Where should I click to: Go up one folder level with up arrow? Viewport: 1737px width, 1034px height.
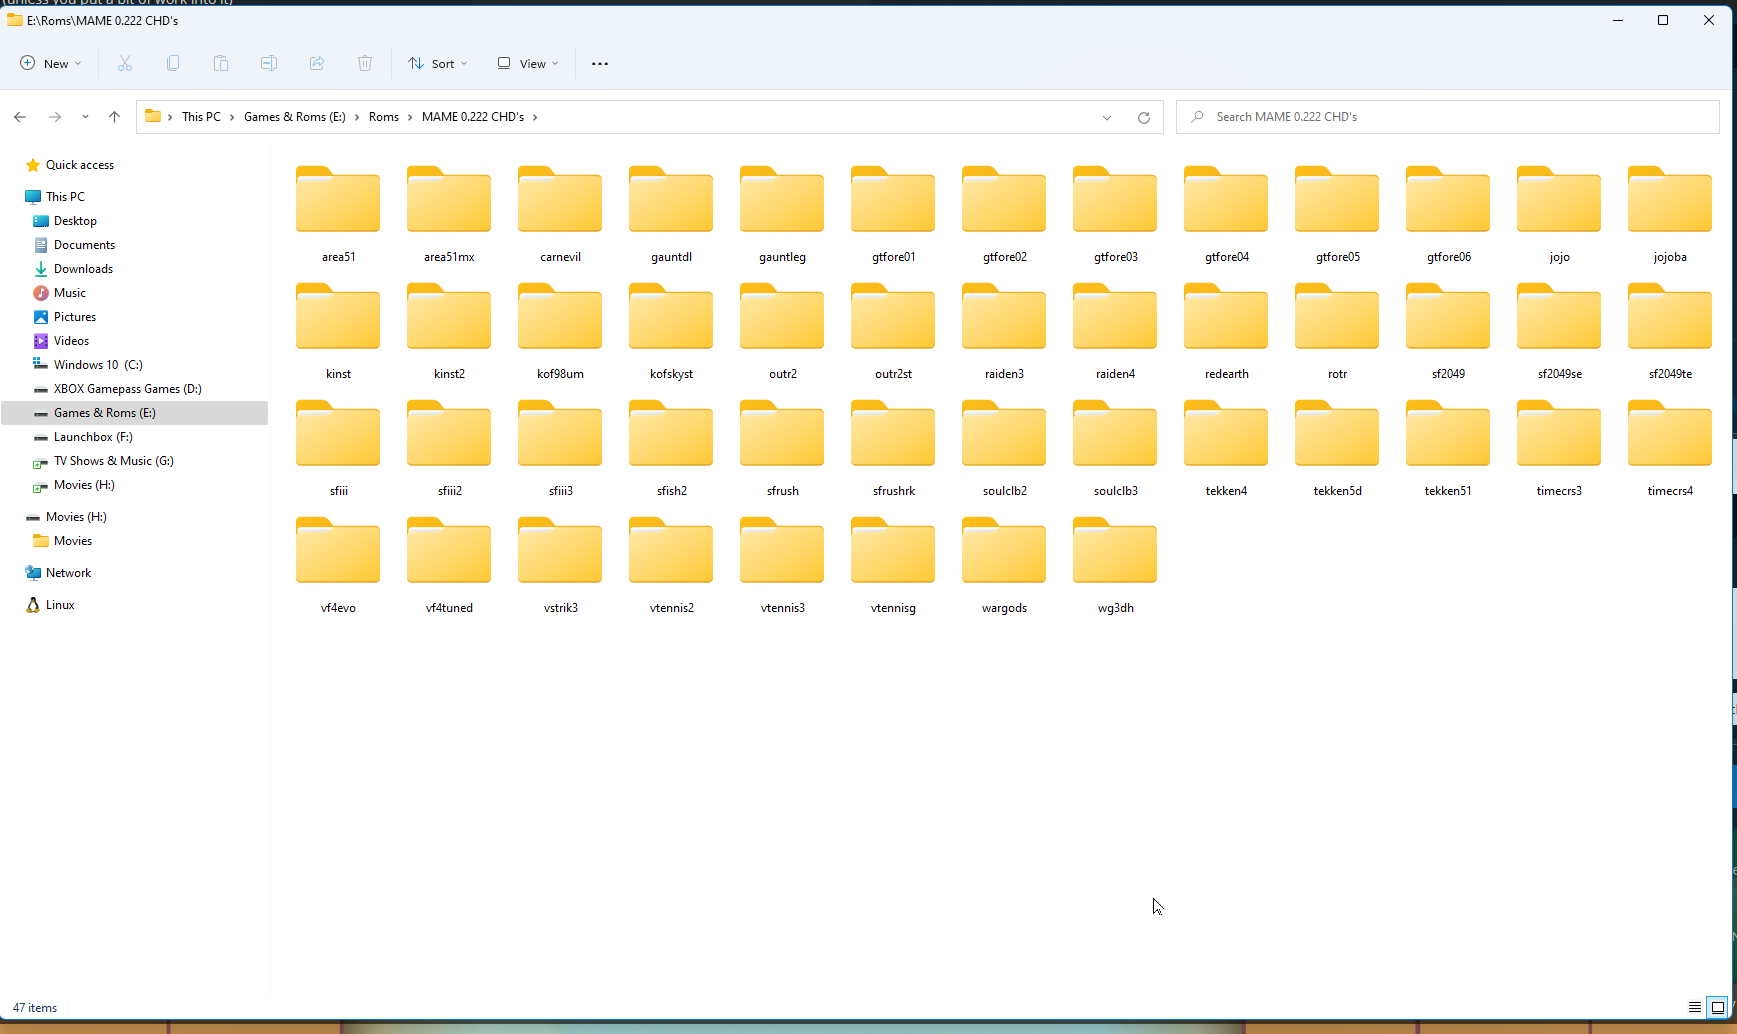click(x=115, y=117)
